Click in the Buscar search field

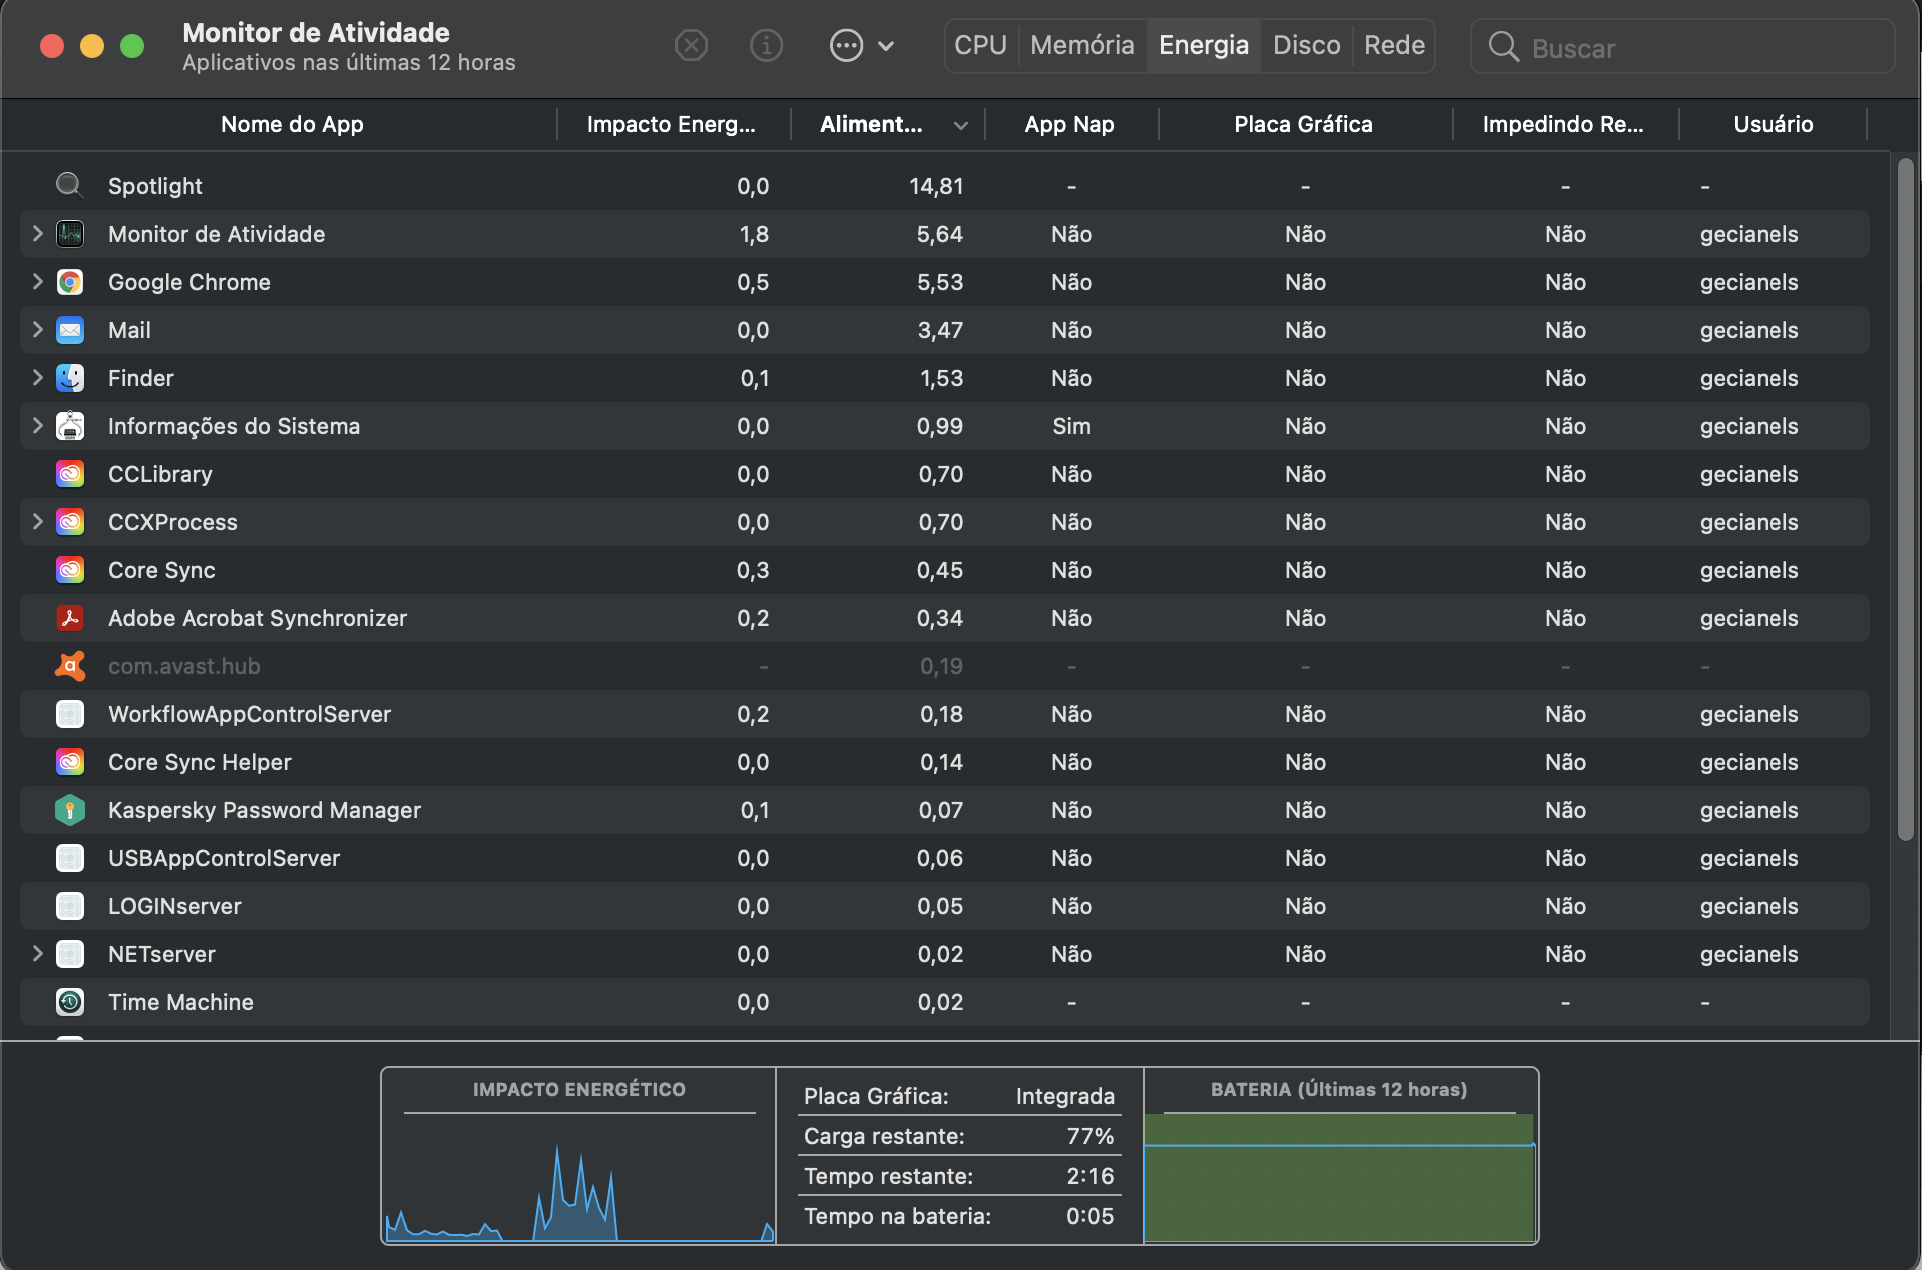(1700, 47)
